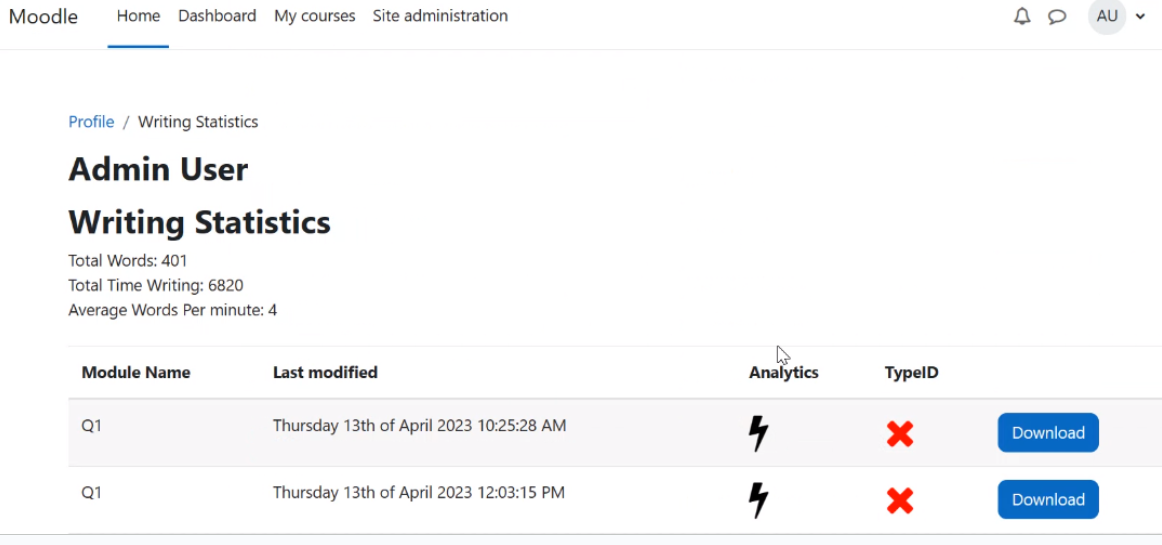This screenshot has height=545, width=1162.
Task: Expand the user menu dropdown arrow
Action: pyautogui.click(x=1140, y=16)
